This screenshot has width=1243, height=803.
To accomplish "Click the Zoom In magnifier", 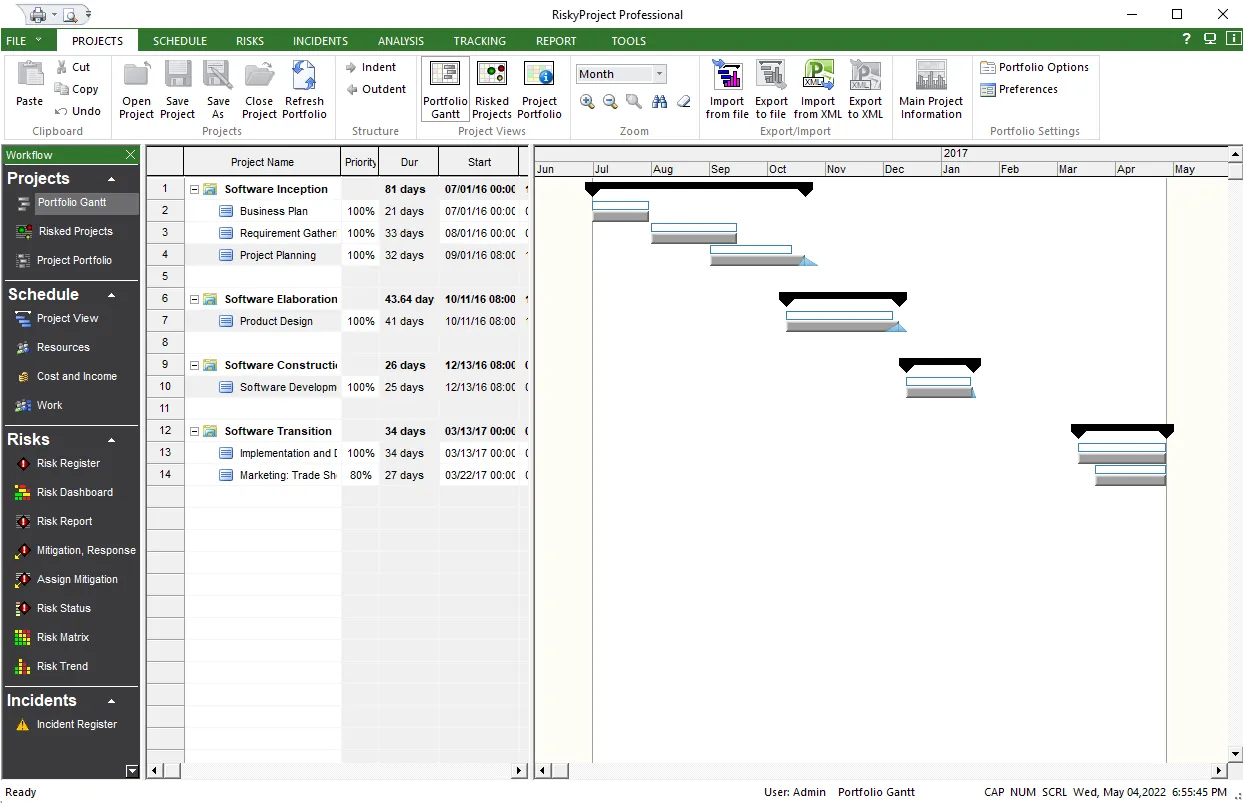I will (587, 101).
